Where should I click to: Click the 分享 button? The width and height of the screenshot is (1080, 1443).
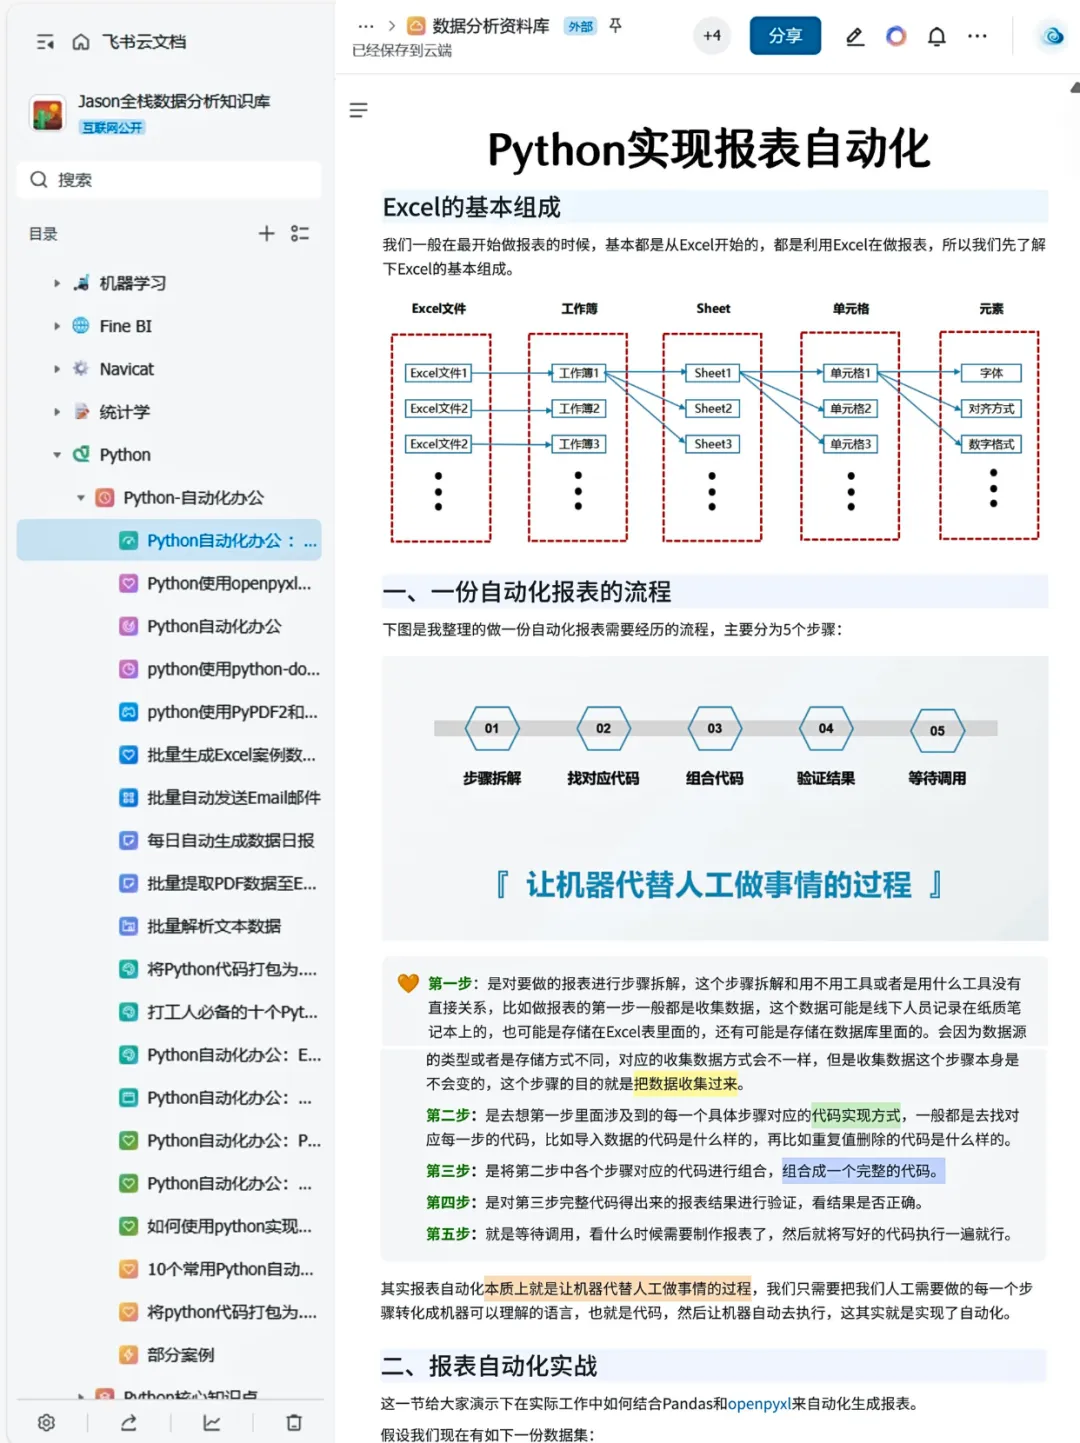(x=785, y=36)
